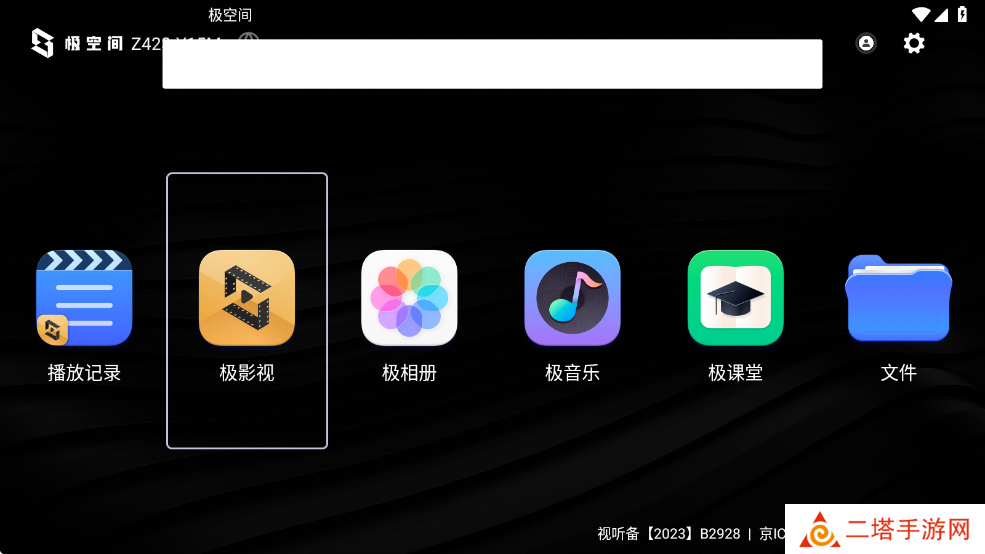Open the 极音乐 music app icon
985x554 pixels.
[x=572, y=297]
